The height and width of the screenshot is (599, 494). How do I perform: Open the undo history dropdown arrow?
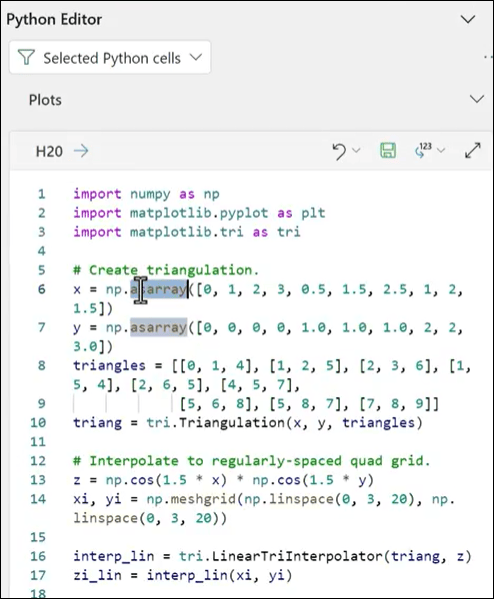coord(356,151)
